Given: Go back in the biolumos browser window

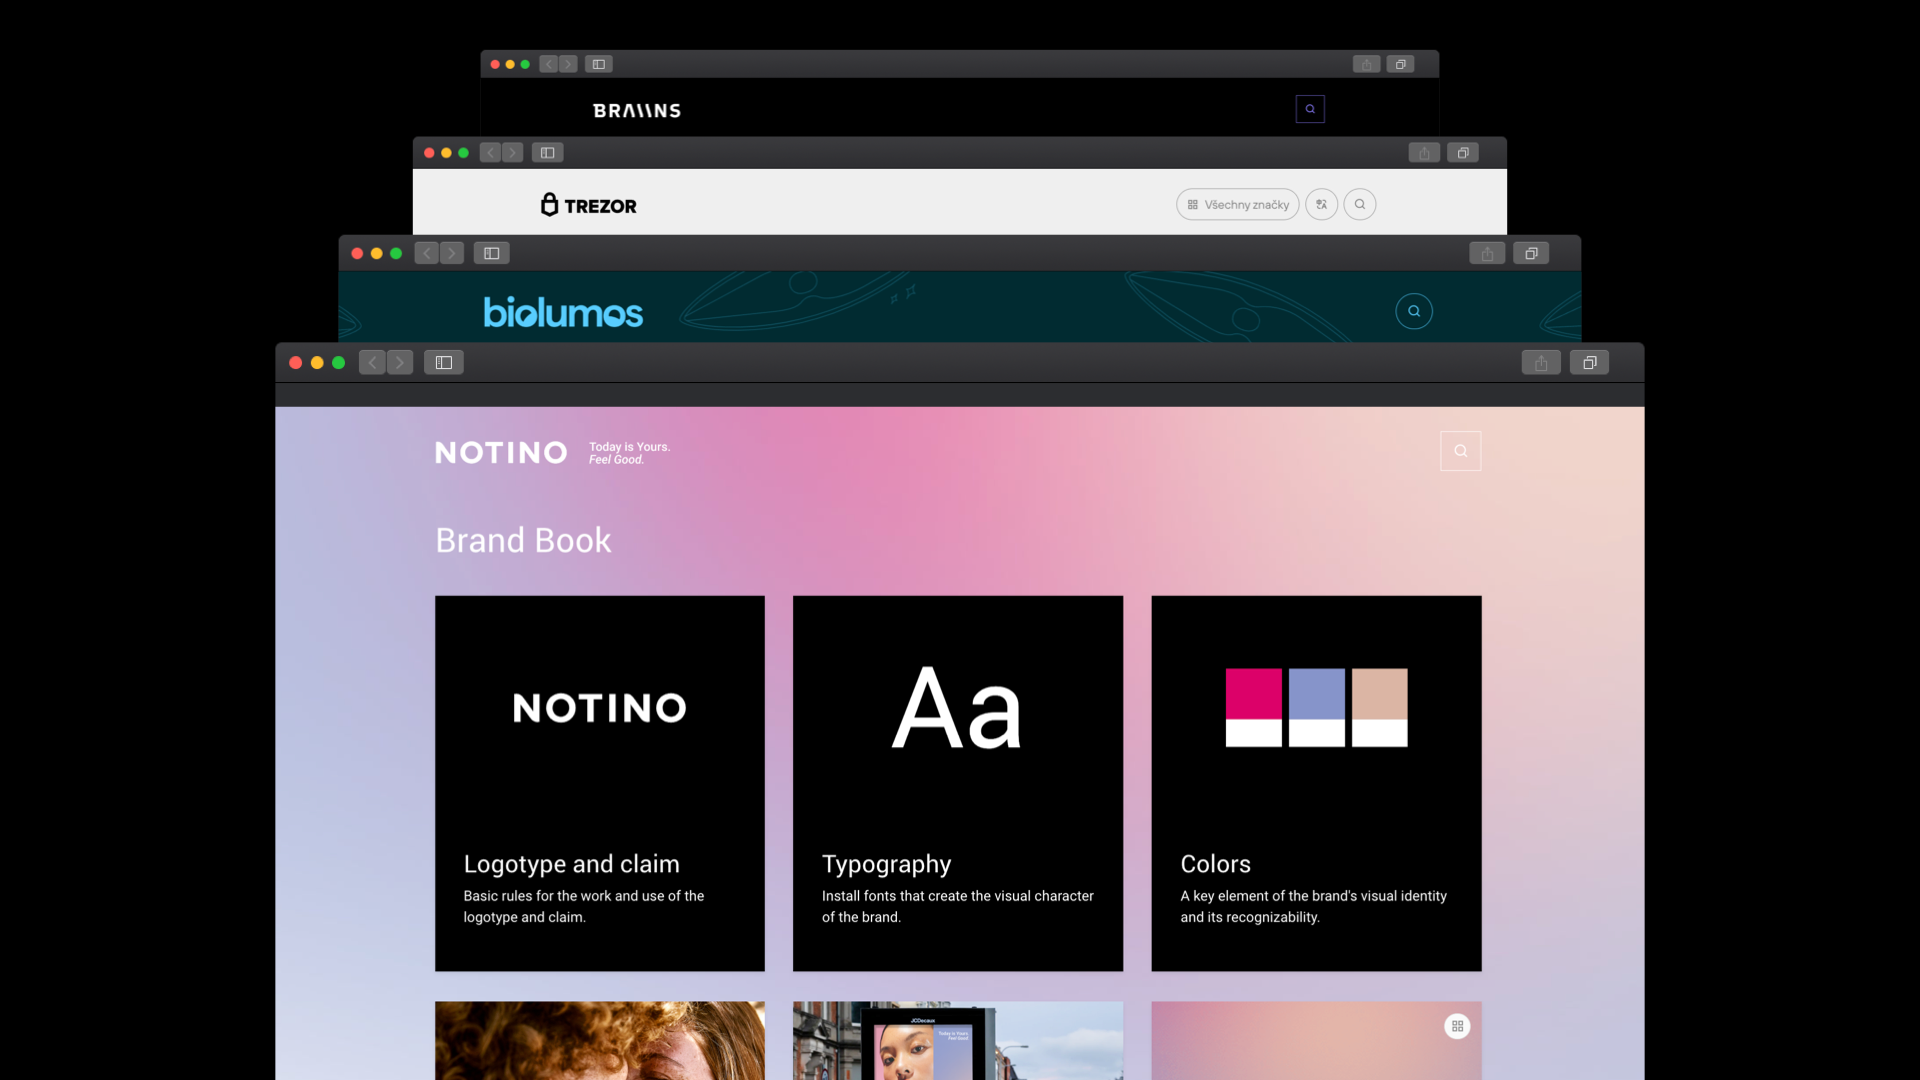Looking at the screenshot, I should (427, 254).
